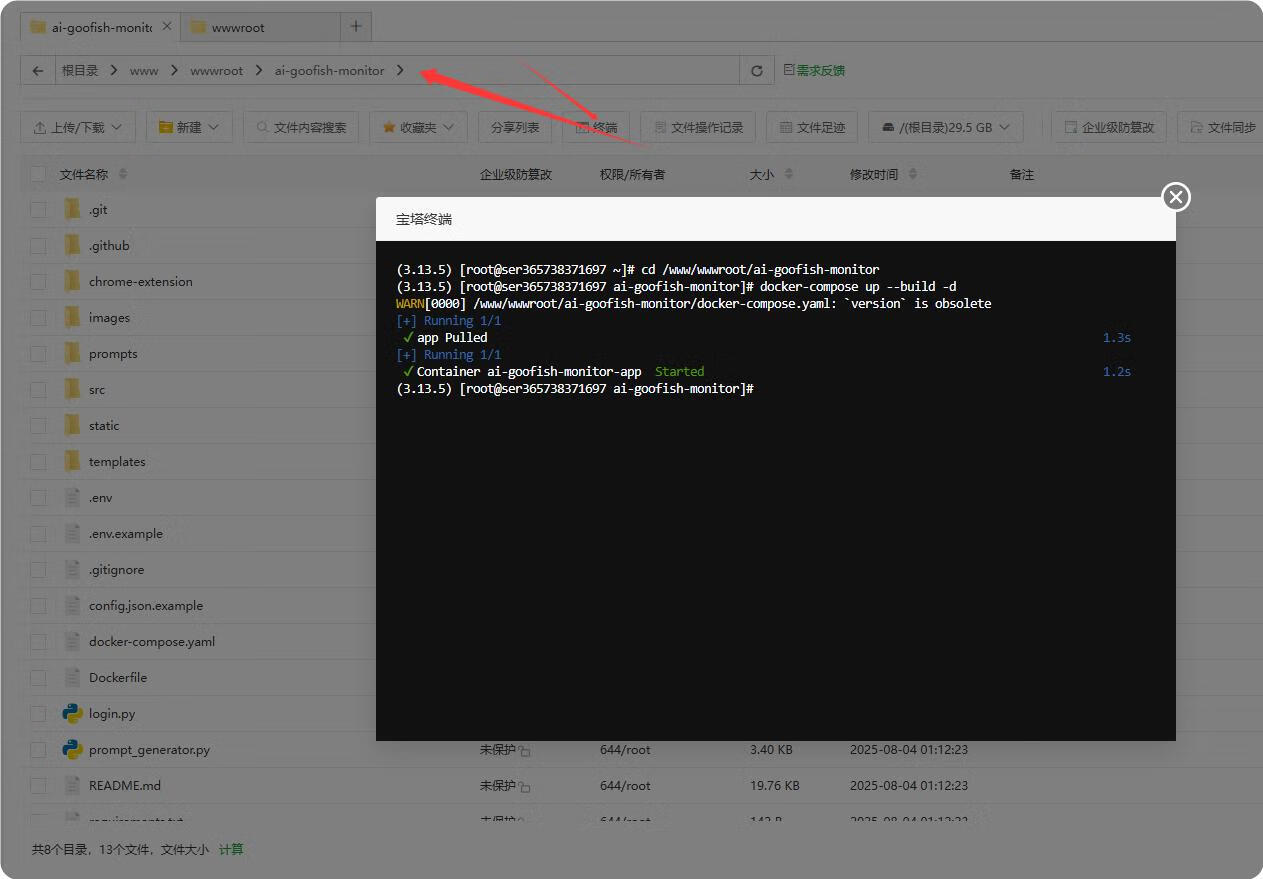Switch to the wwwroot tab

pyautogui.click(x=238, y=27)
